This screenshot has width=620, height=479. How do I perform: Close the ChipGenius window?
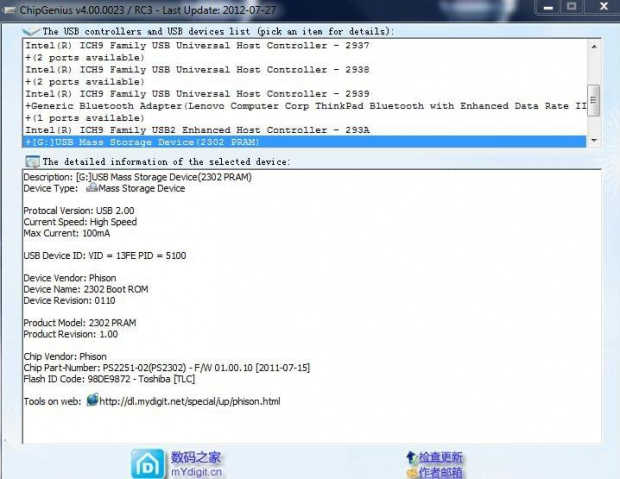click(x=603, y=7)
